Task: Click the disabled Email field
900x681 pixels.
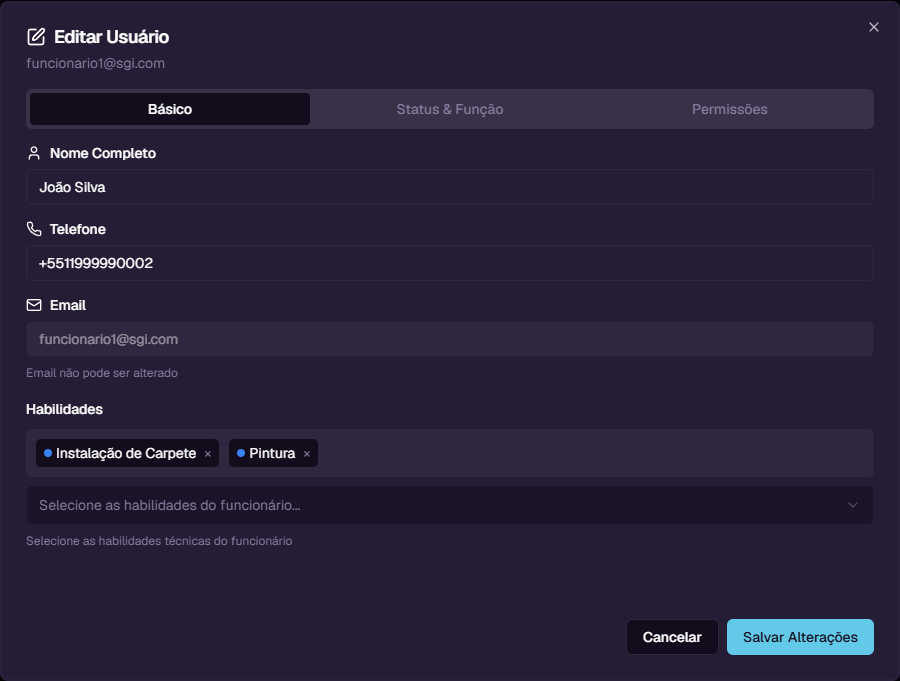Action: coord(449,339)
